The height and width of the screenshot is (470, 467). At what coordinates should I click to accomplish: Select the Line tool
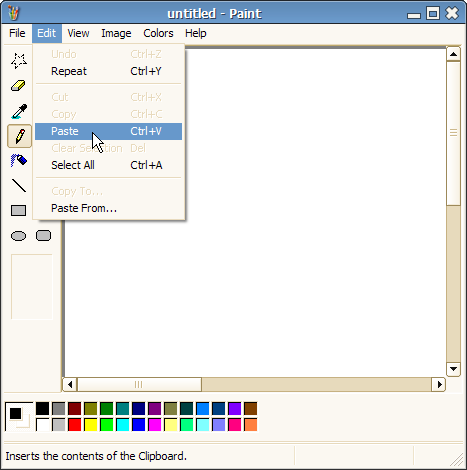[19, 186]
